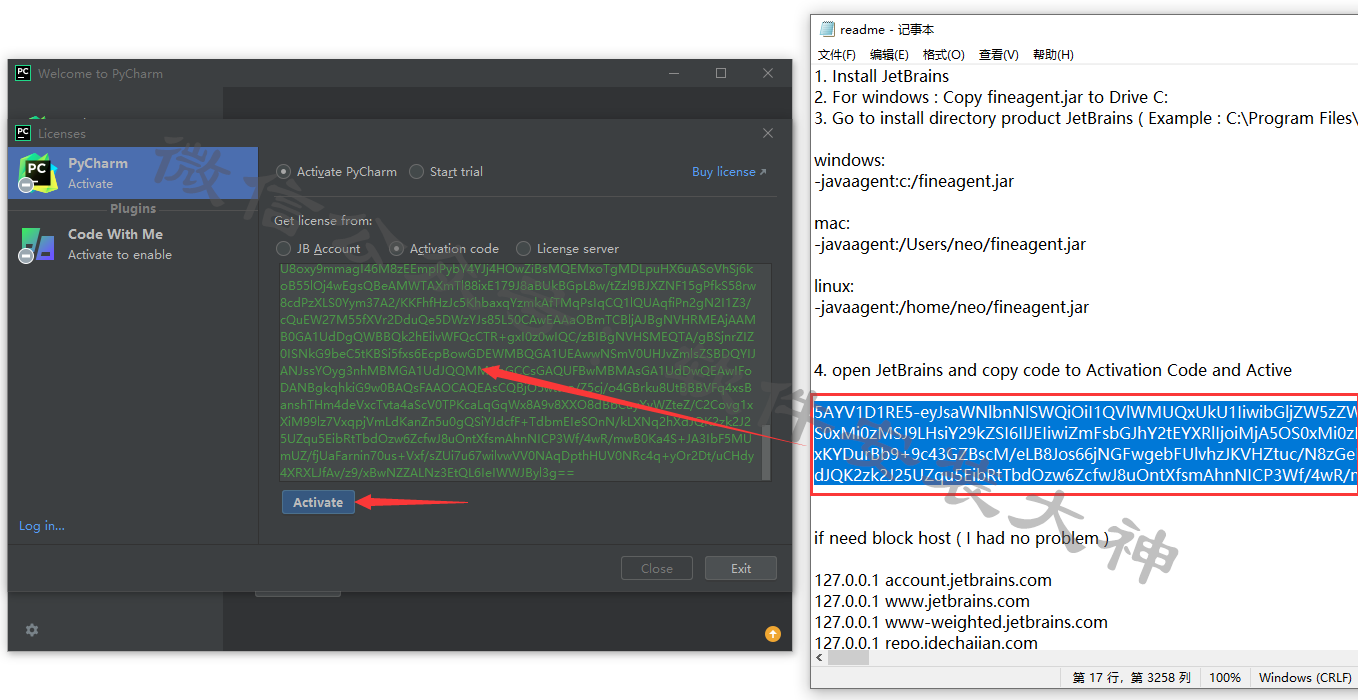Viewport: 1358px width, 700px height.
Task: Click the Activate button
Action: click(x=318, y=502)
